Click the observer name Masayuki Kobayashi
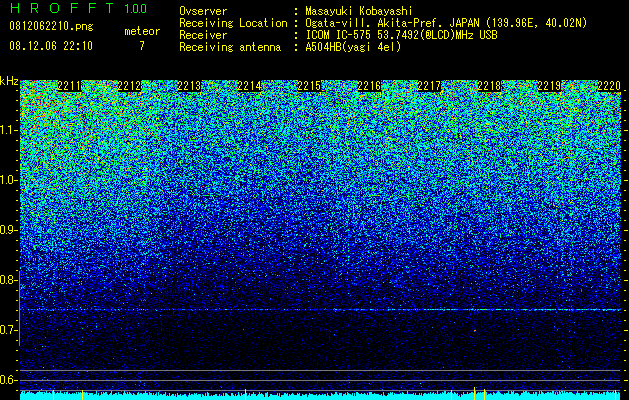Image resolution: width=629 pixels, height=400 pixels. pyautogui.click(x=359, y=11)
